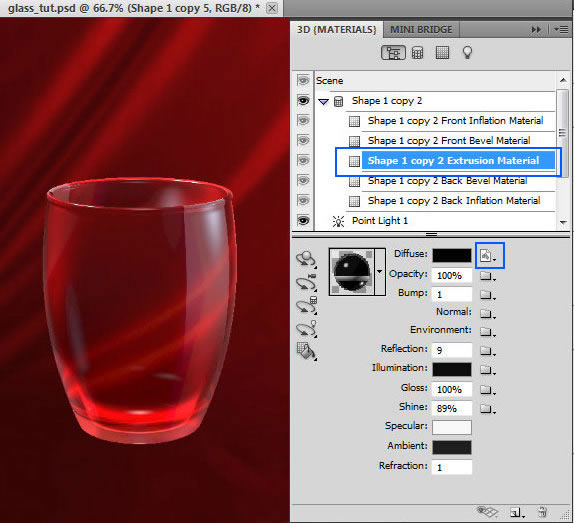The image size is (574, 523).
Task: Select the Filter By Meshes icon
Action: 418,53
